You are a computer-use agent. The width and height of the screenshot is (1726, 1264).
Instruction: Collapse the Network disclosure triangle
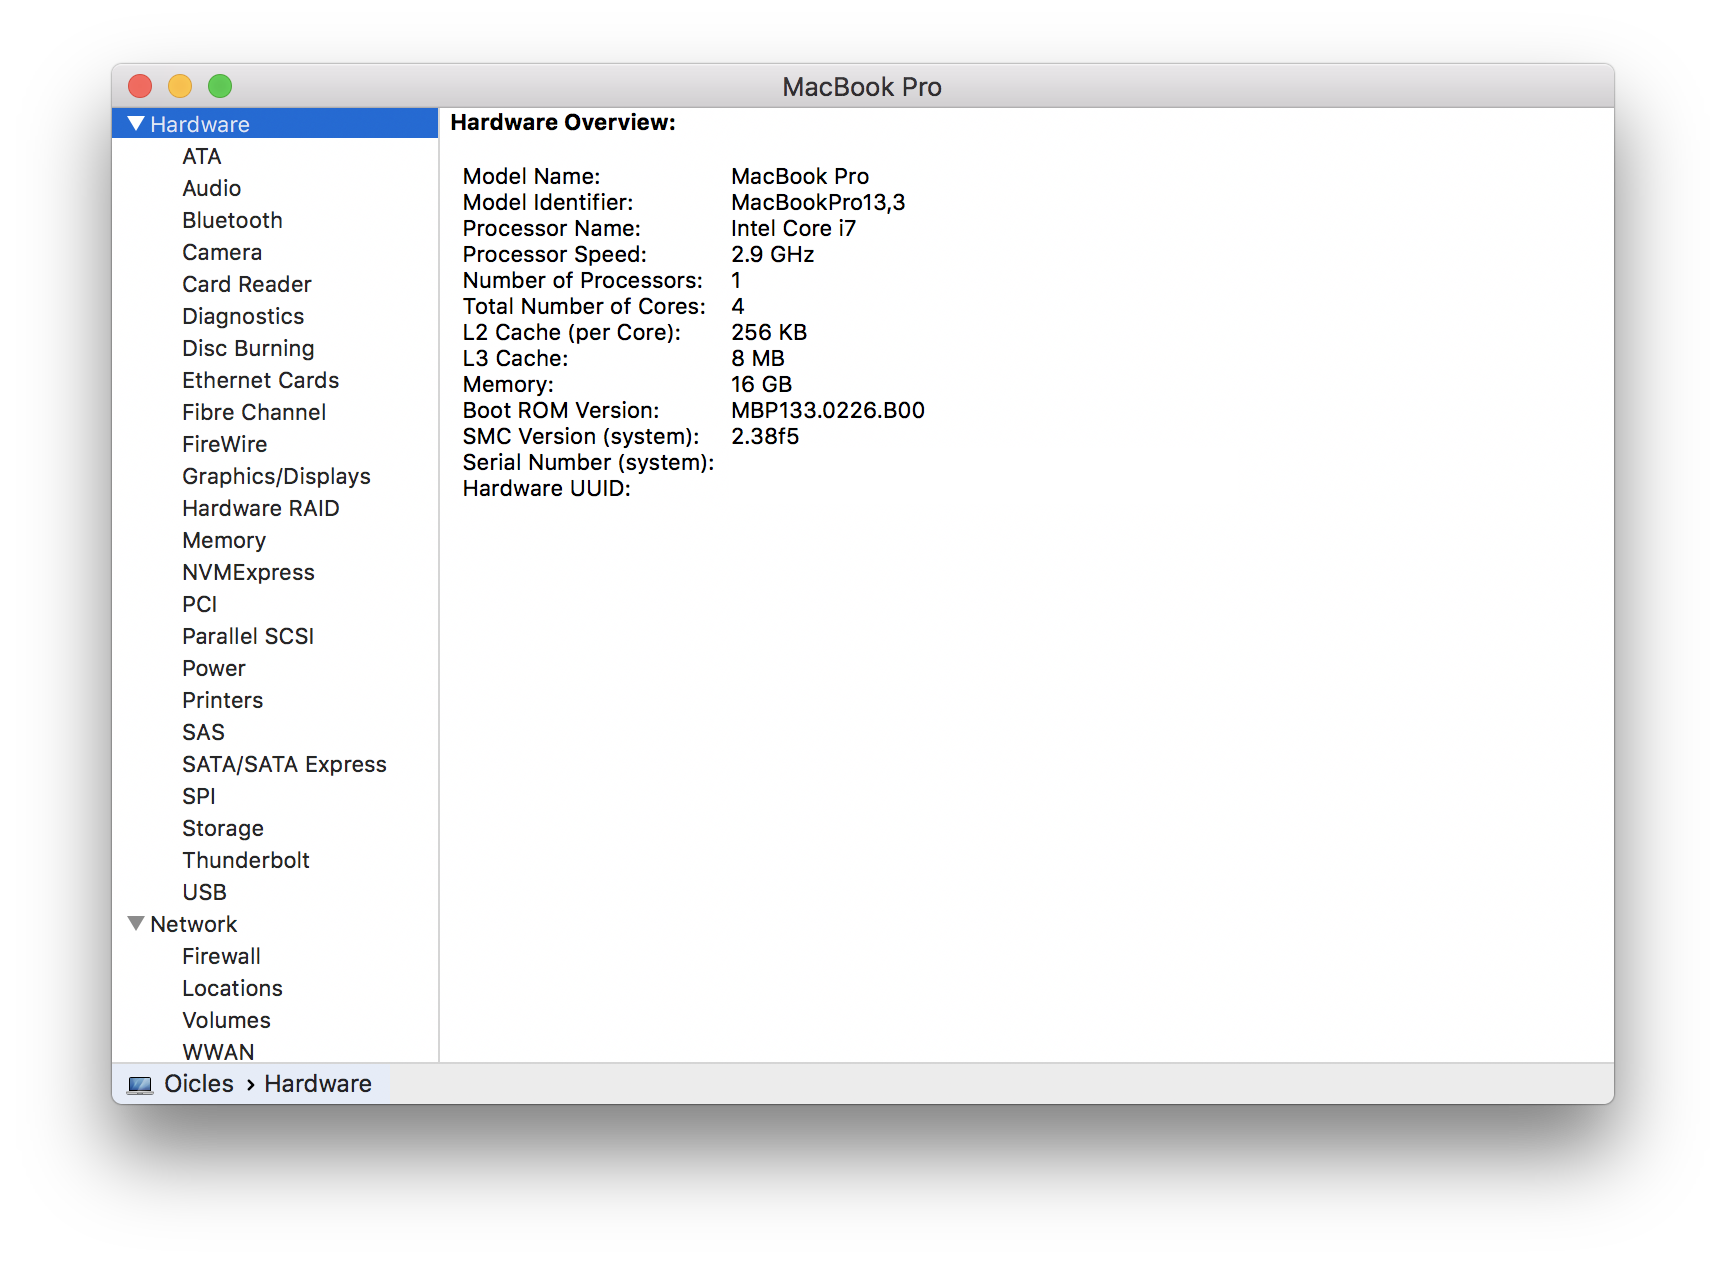coord(136,924)
